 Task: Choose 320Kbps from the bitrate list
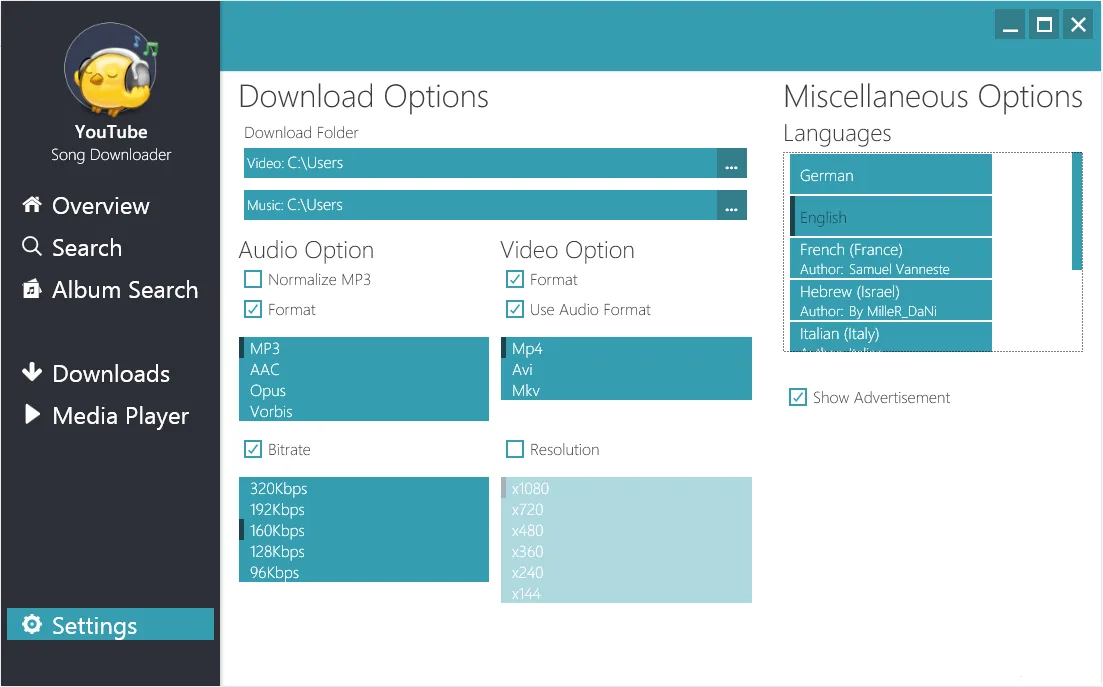(x=279, y=489)
